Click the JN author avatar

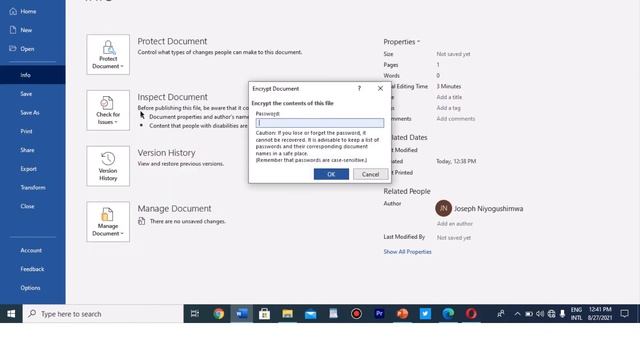pos(444,208)
